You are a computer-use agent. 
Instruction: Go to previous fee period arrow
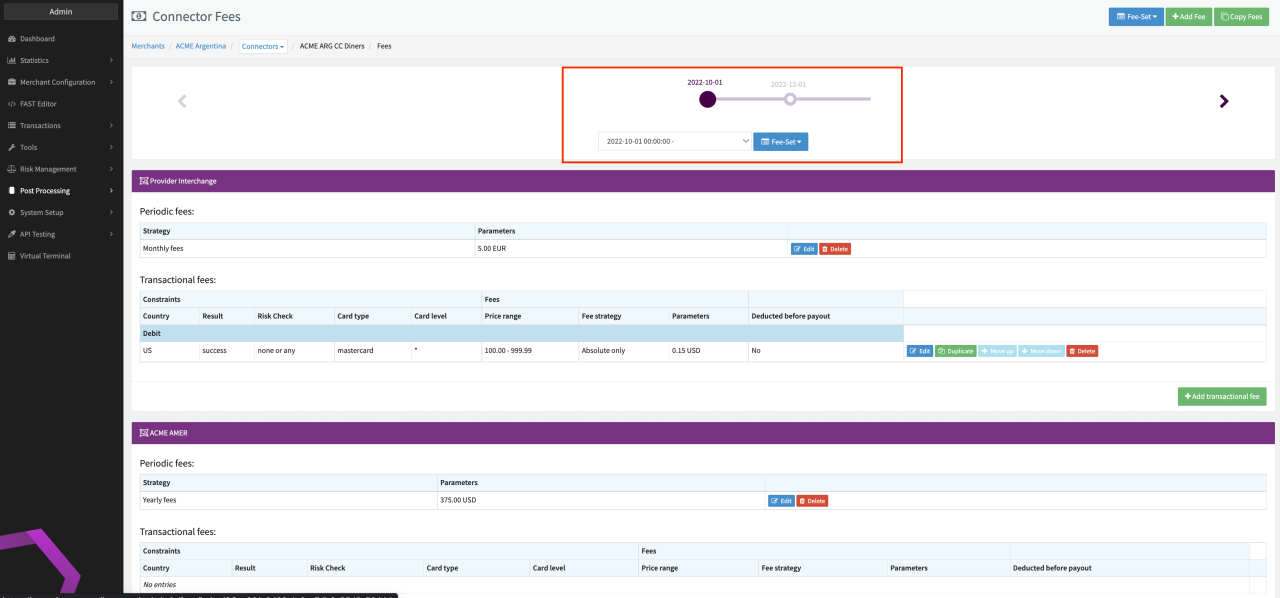point(182,101)
